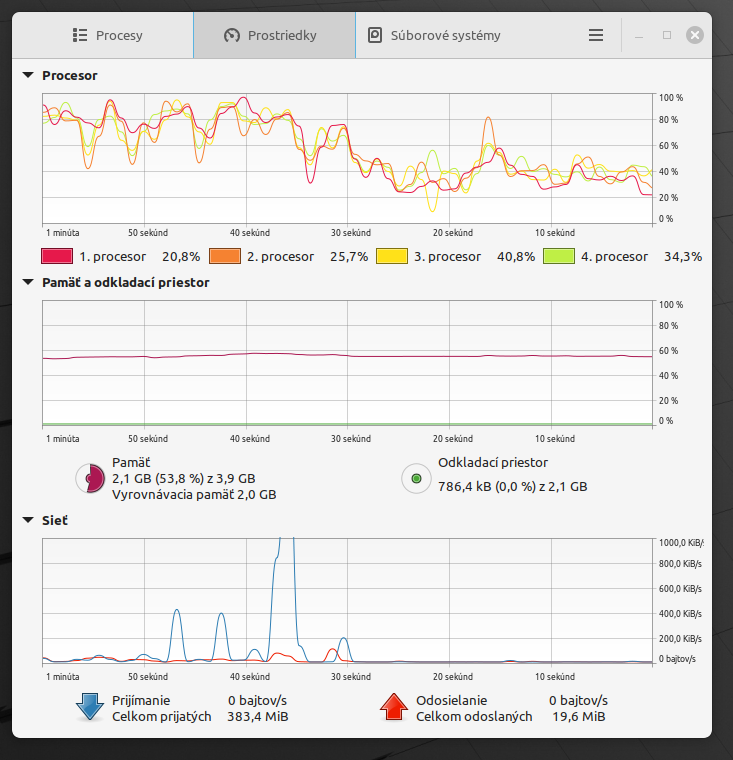The width and height of the screenshot is (733, 760).
Task: Change the 1. procesor red color swatch
Action: coord(57,256)
